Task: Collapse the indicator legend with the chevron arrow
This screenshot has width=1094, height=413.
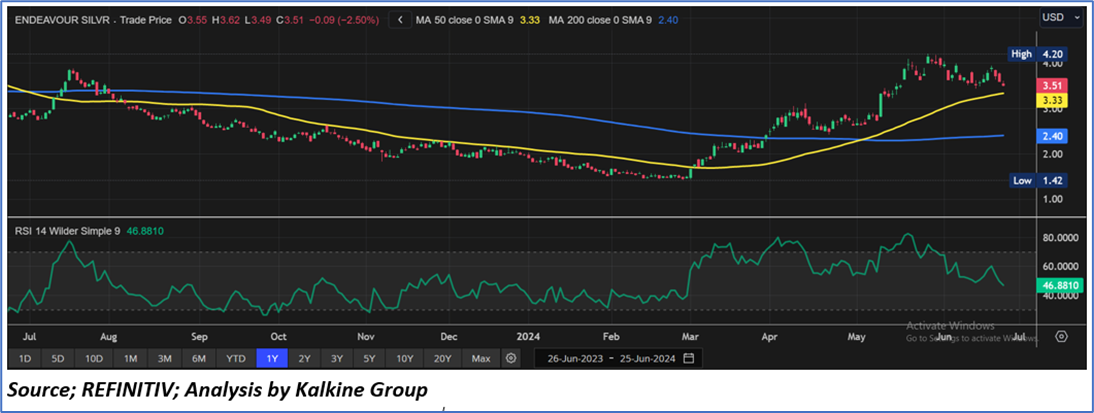Action: click(400, 20)
